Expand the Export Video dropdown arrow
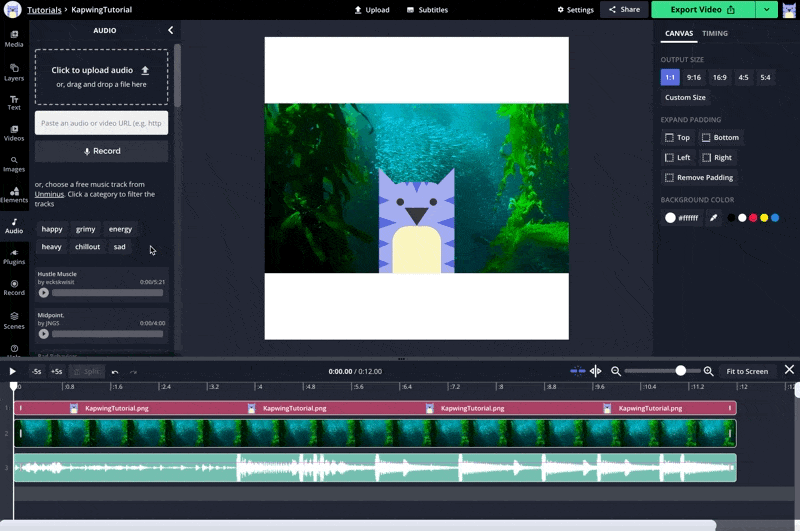The width and height of the screenshot is (800, 531). (766, 10)
